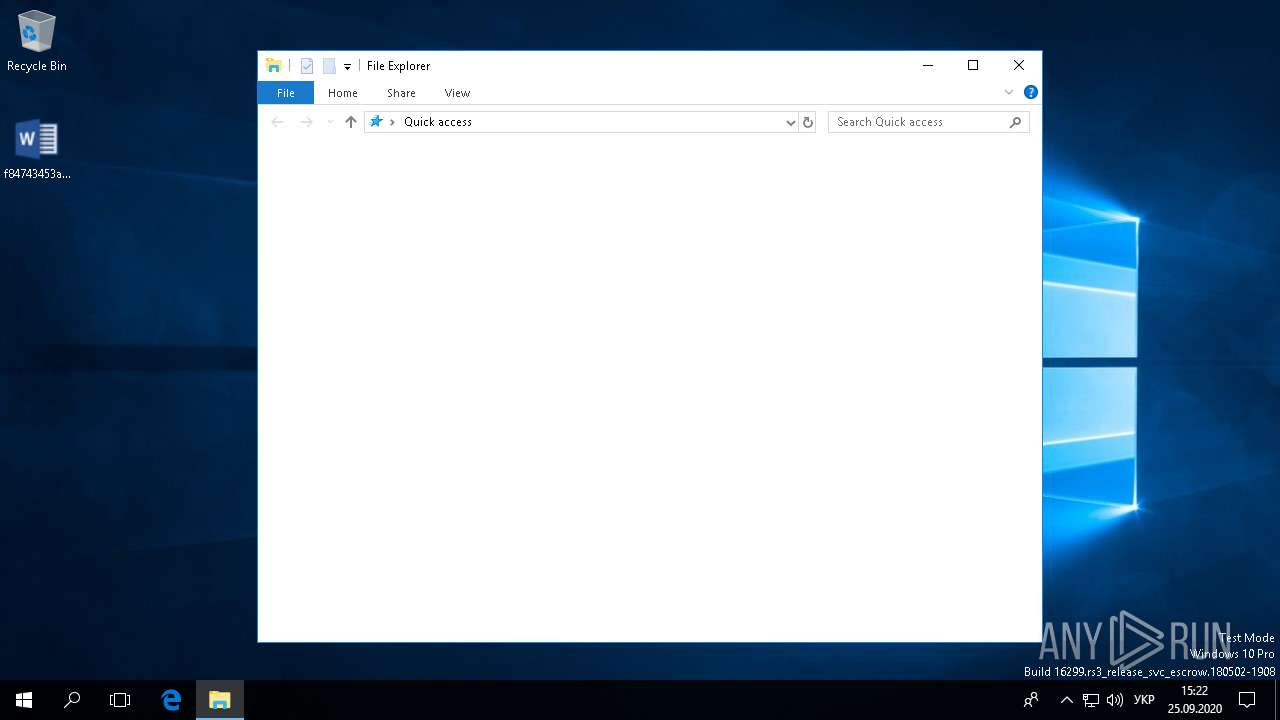Click the search magnifier icon
The image size is (1280, 720).
[1016, 122]
